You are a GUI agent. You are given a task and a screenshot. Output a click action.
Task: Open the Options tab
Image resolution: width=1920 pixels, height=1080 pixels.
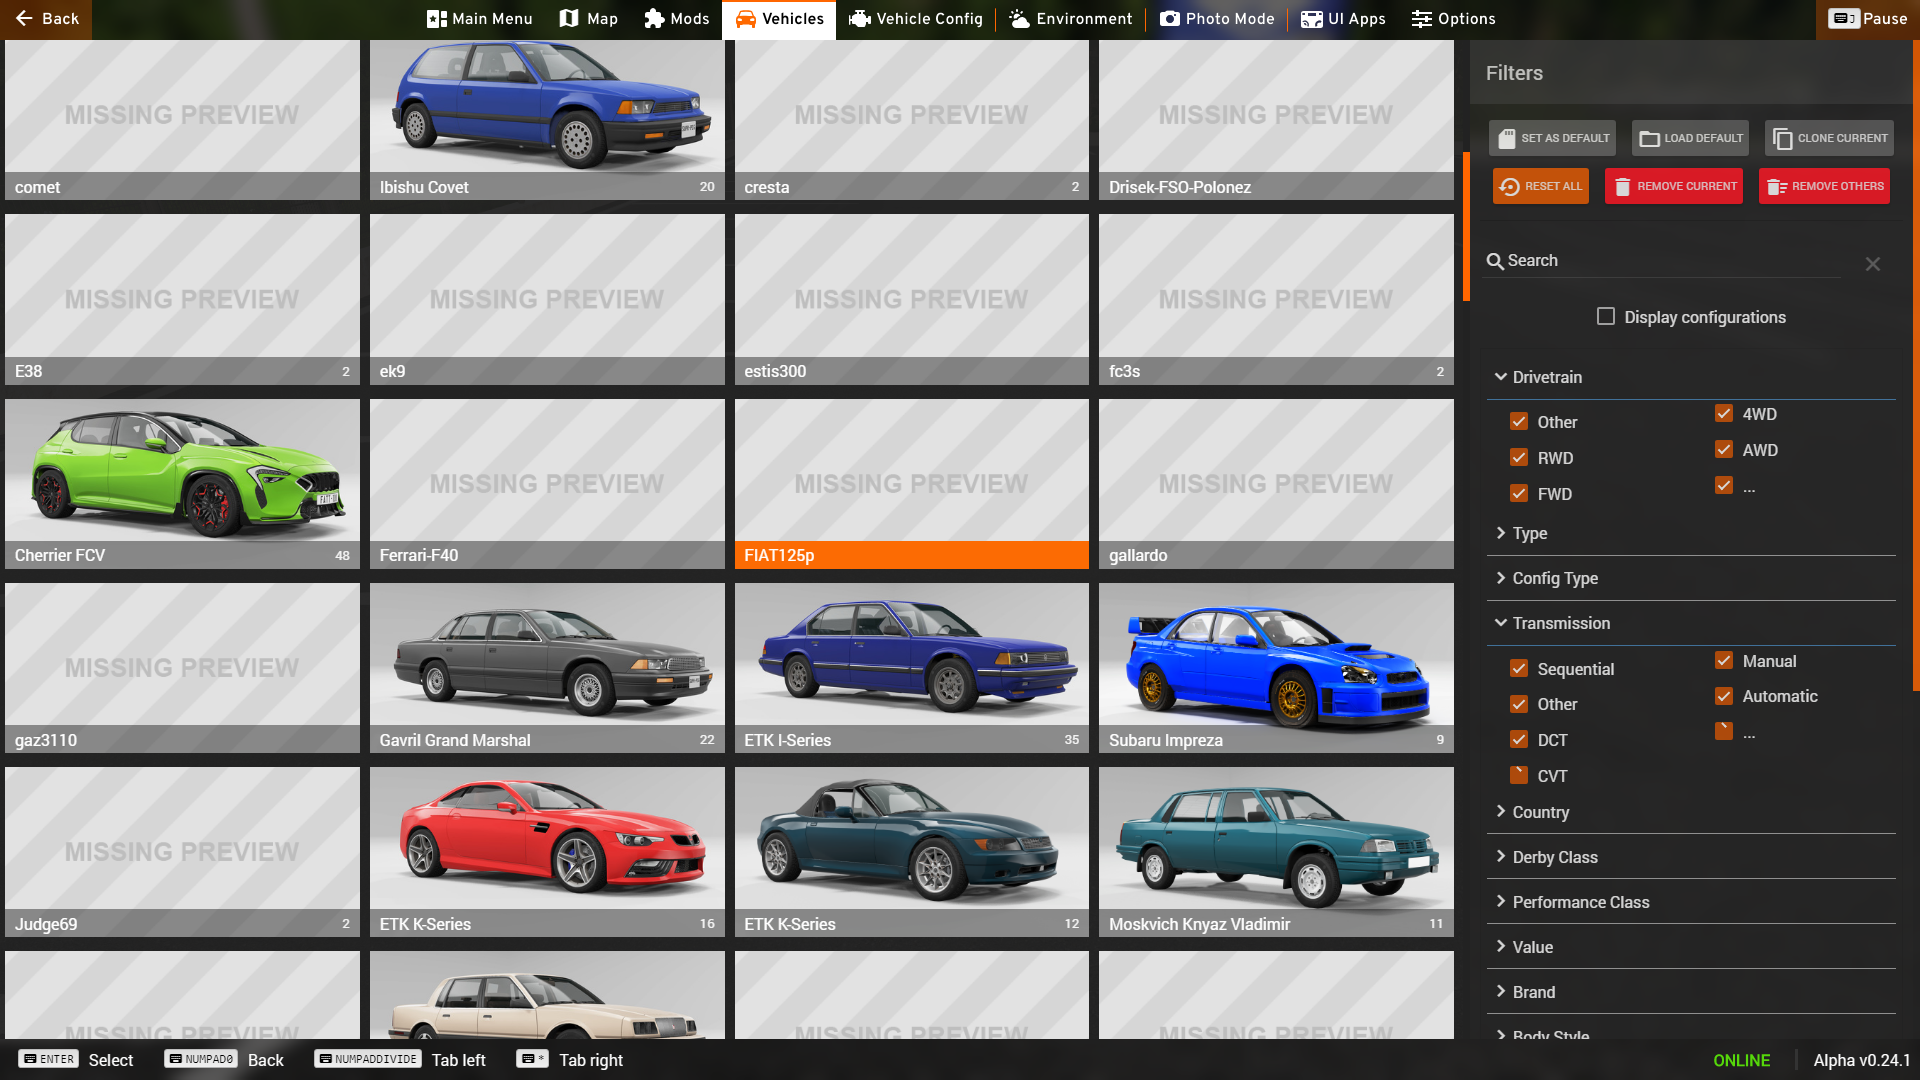click(1453, 19)
